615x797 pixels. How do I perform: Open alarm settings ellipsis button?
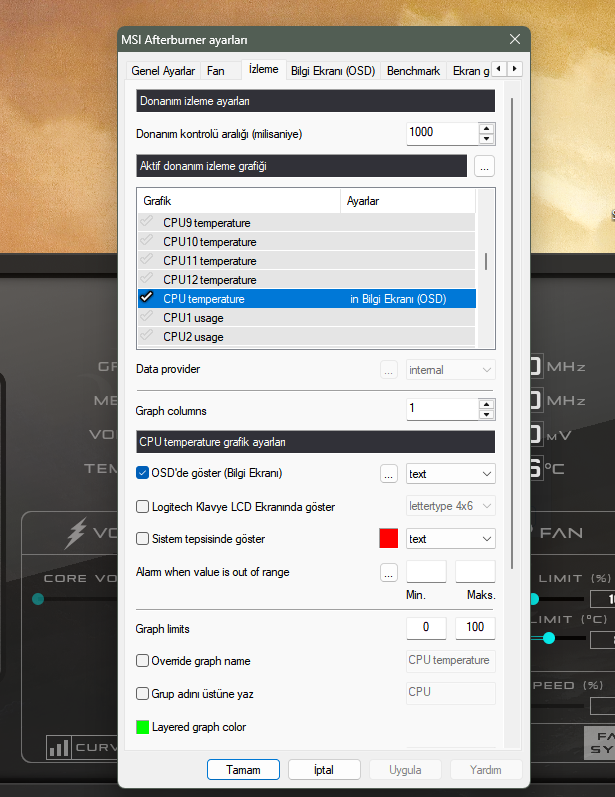pyautogui.click(x=389, y=572)
